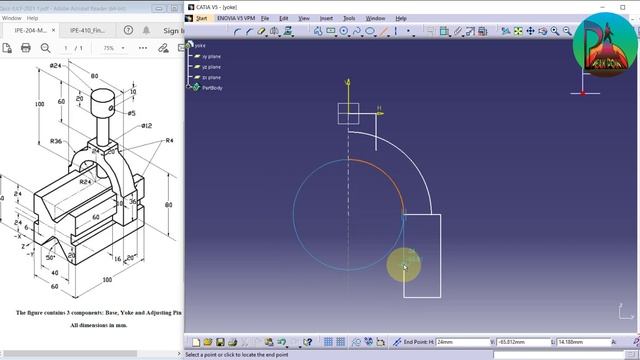Click the Zoom In magnifier icon

click(x=555, y=31)
